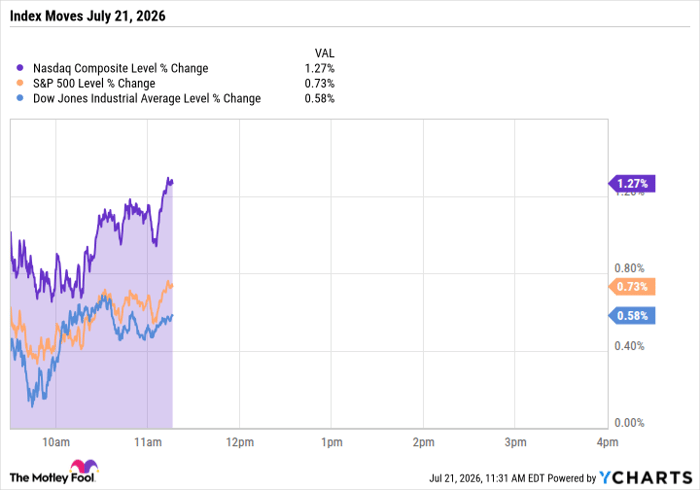Screen dimensions: 700x490
Task: Click the orange S&P 500 legend dot
Action: (x=20, y=83)
